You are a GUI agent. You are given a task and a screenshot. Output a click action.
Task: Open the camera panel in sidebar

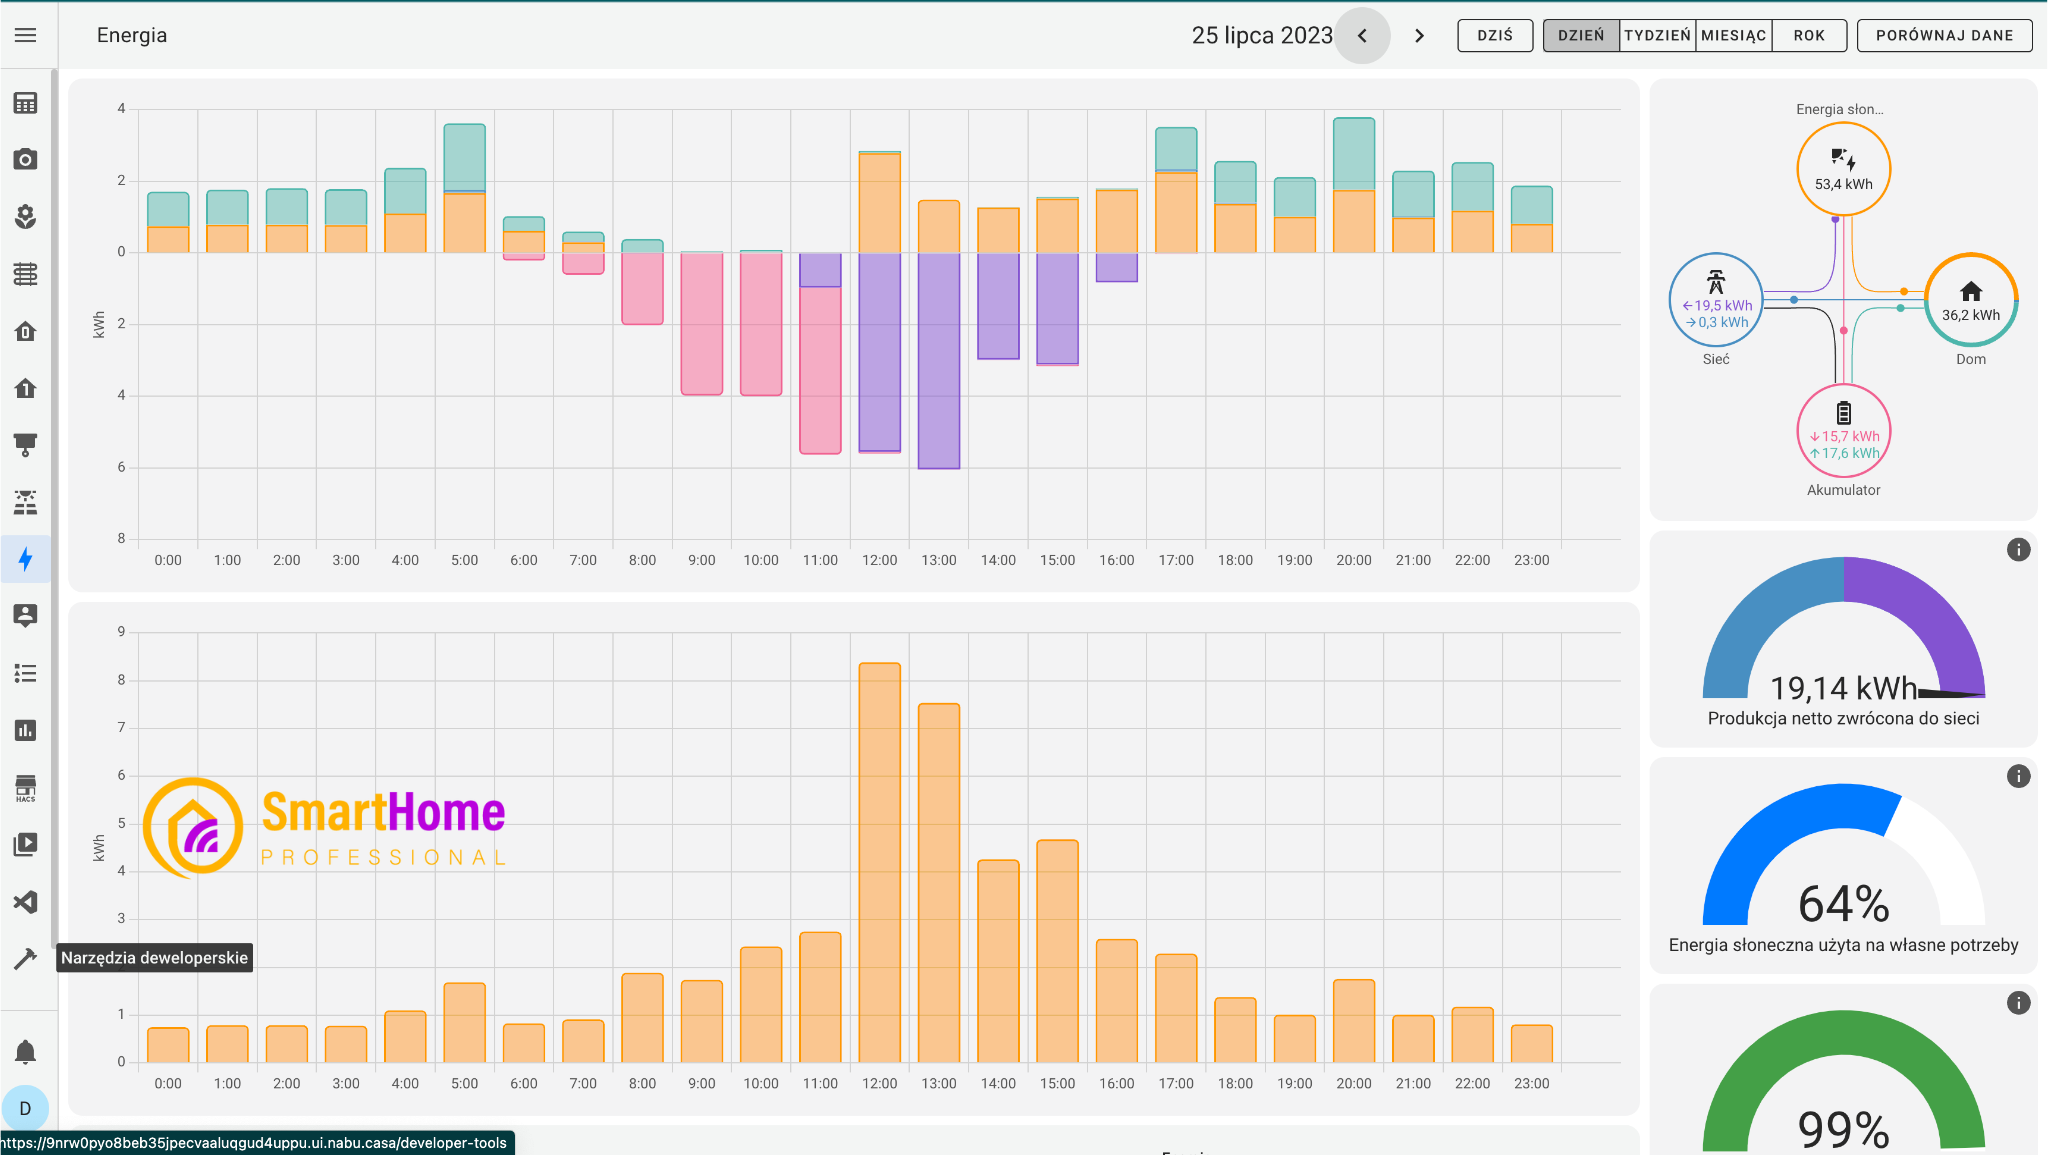[26, 160]
